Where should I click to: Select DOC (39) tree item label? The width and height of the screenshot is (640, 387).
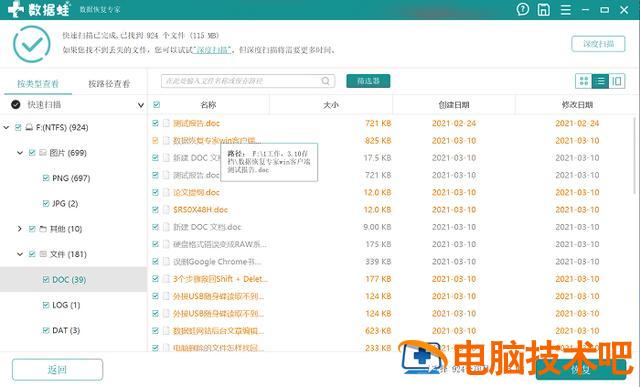[69, 280]
